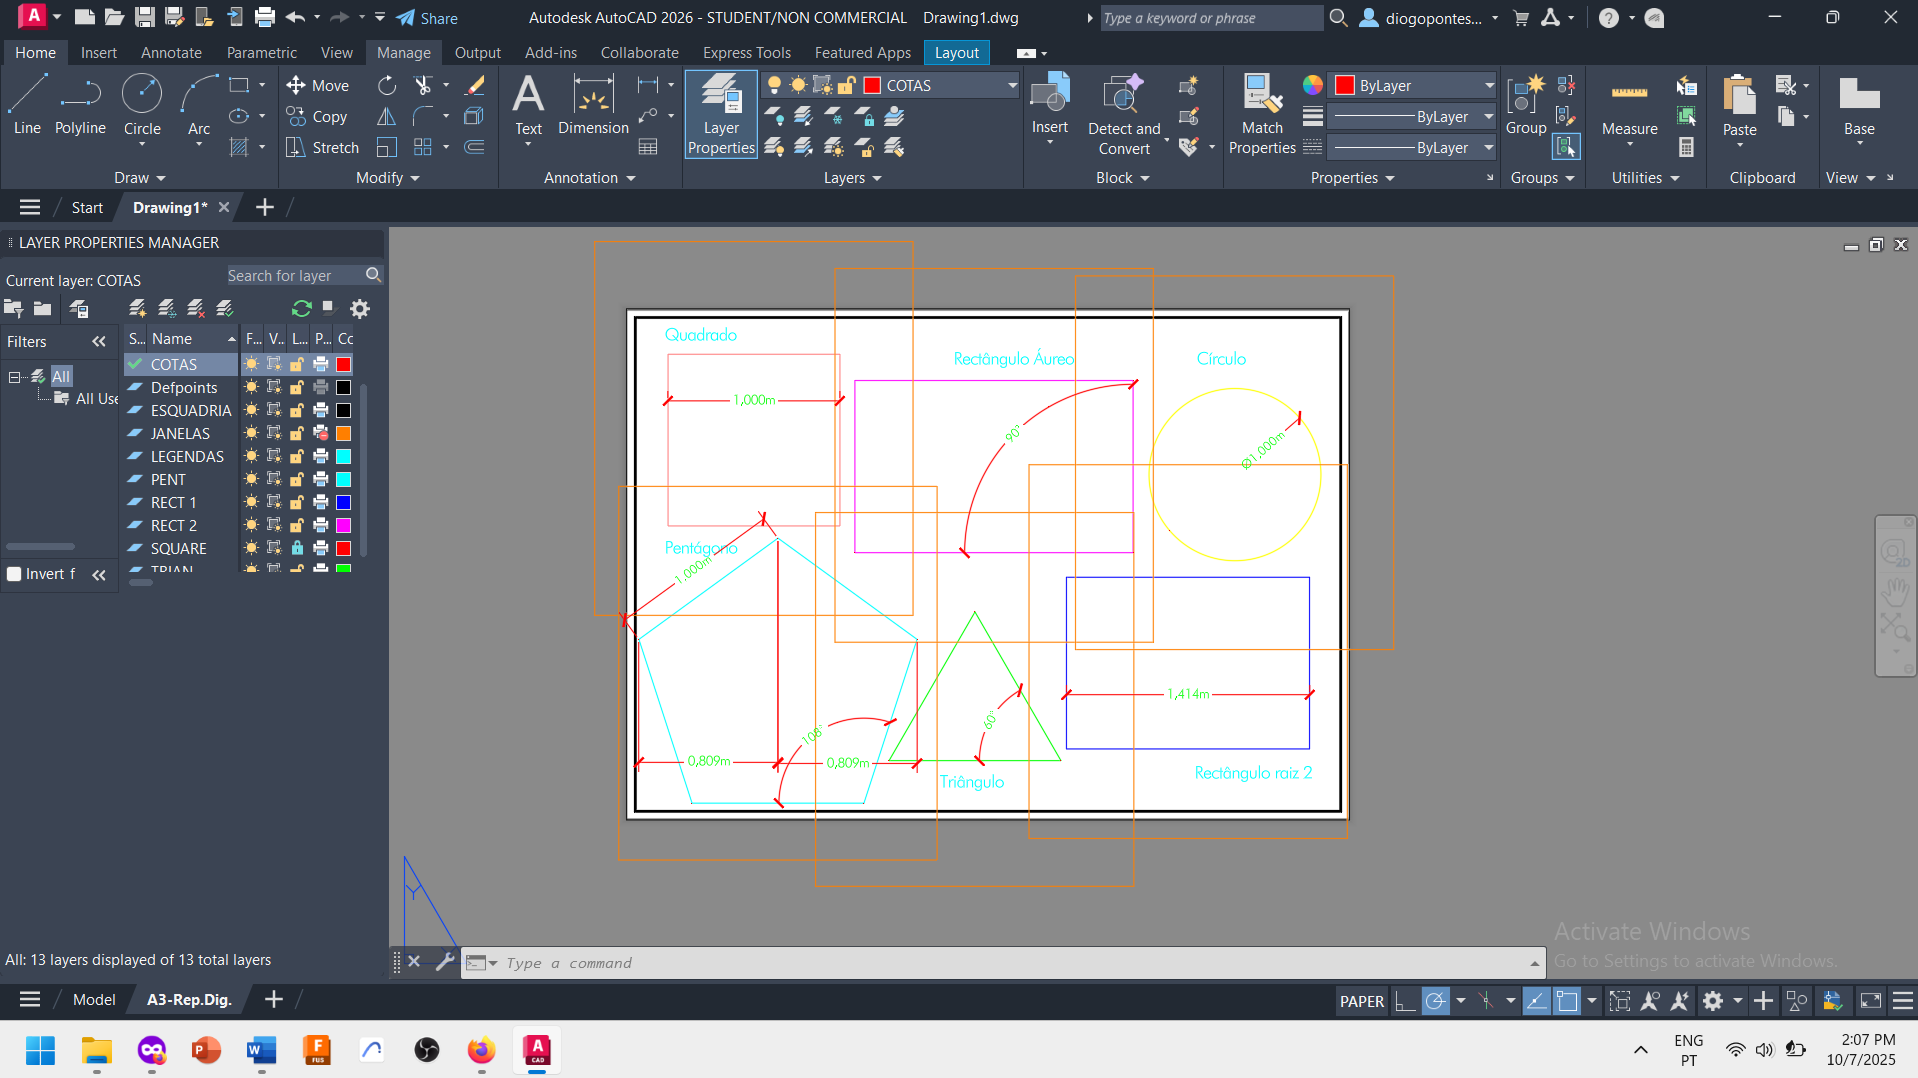Click the Text annotation tool
Screen dimensions: 1918x1078
click(528, 104)
